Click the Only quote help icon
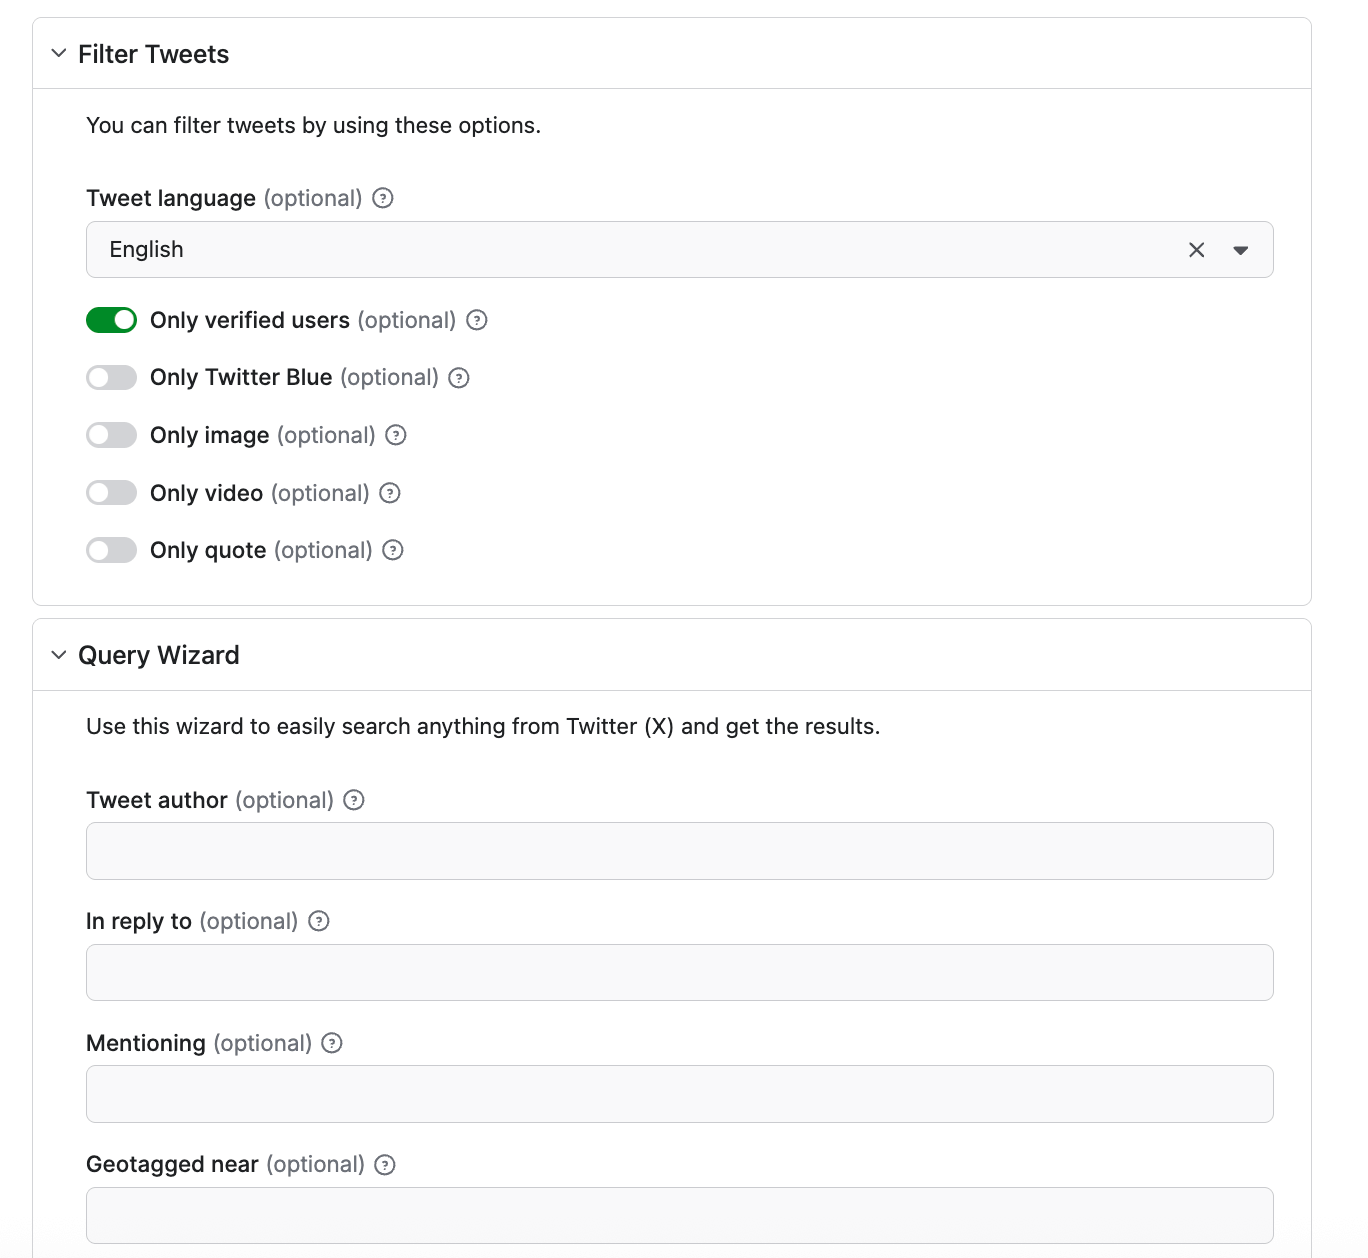This screenshot has width=1368, height=1258. [x=392, y=550]
